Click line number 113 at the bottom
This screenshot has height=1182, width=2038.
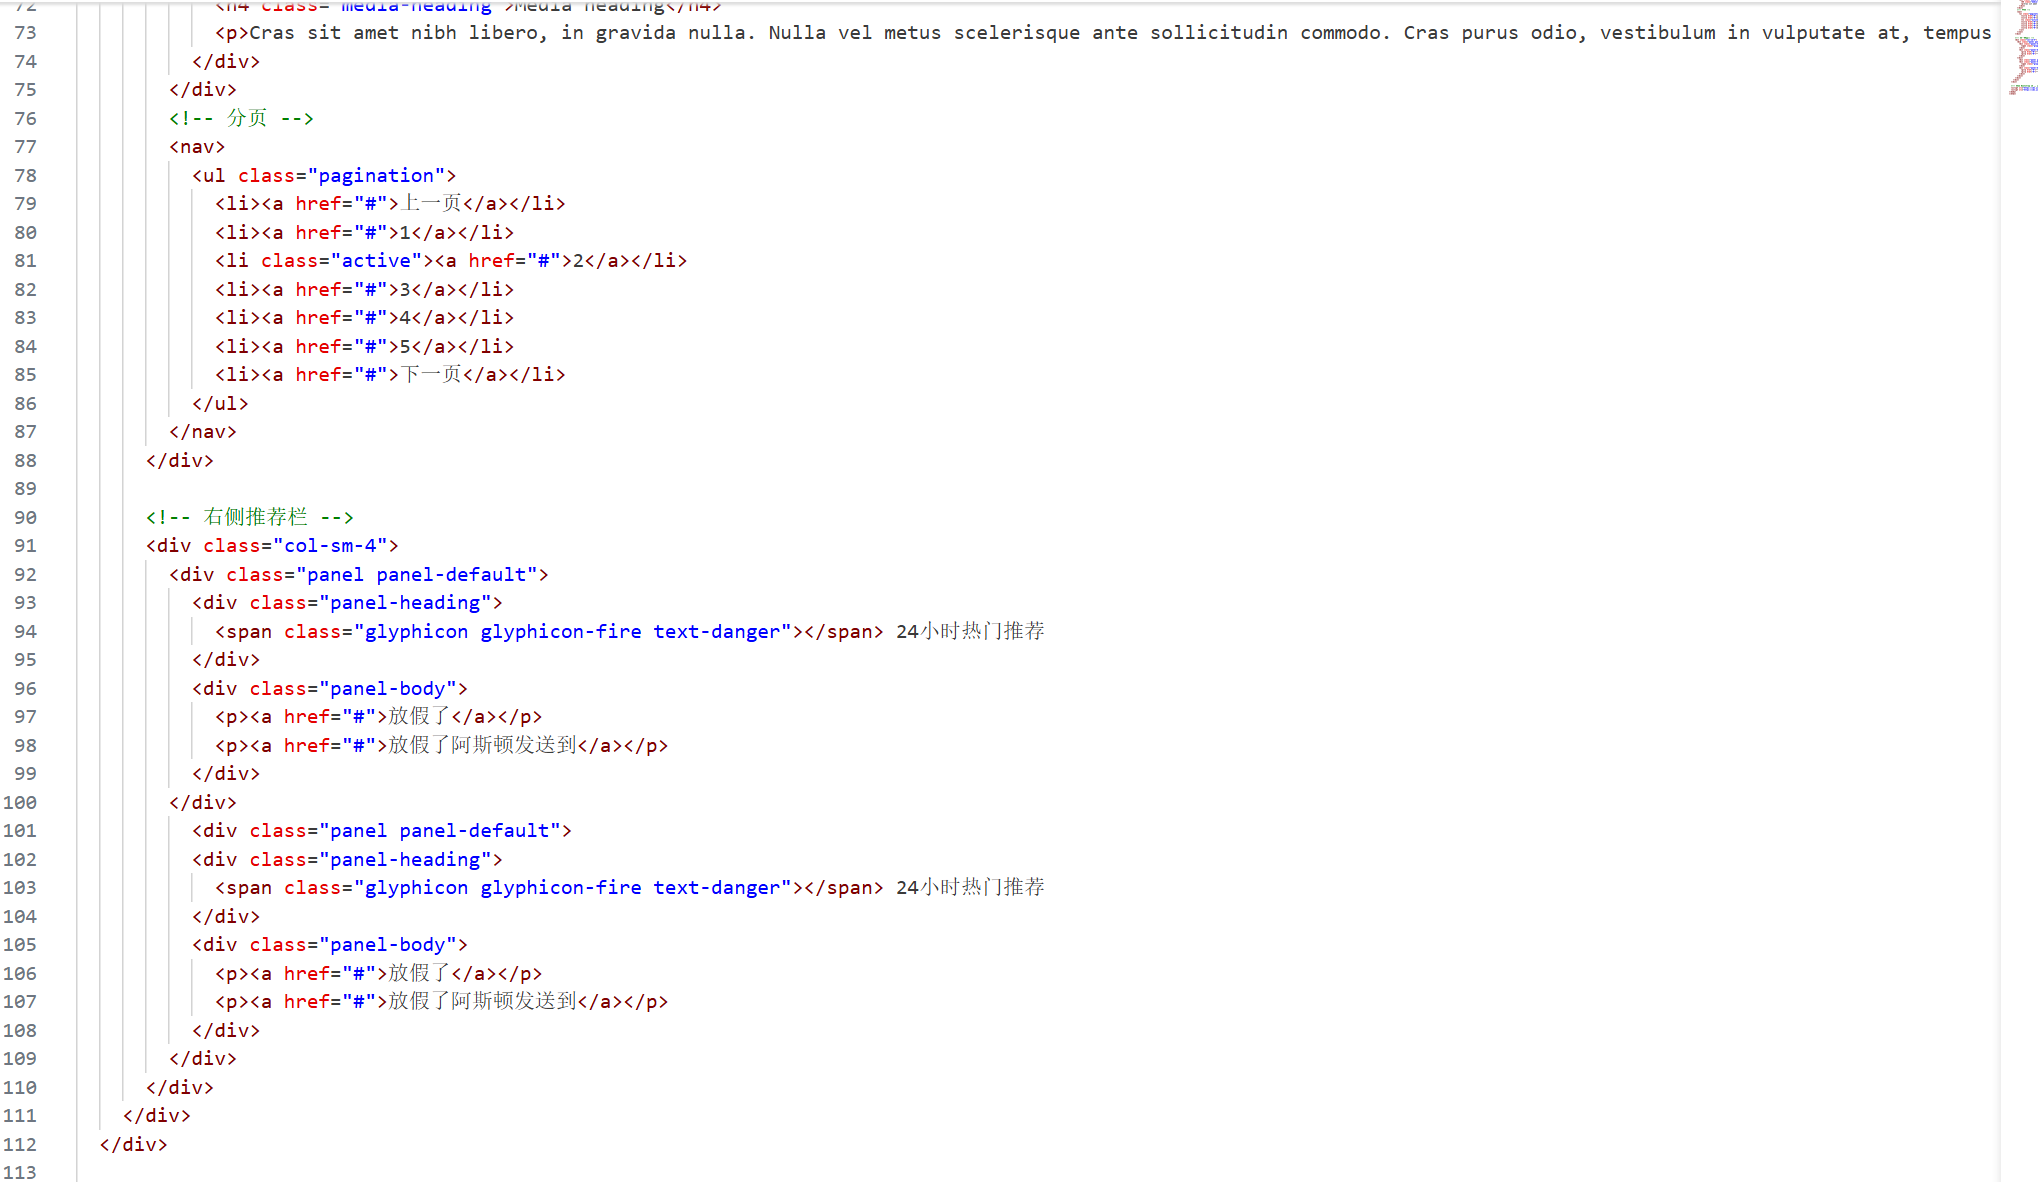click(20, 1172)
